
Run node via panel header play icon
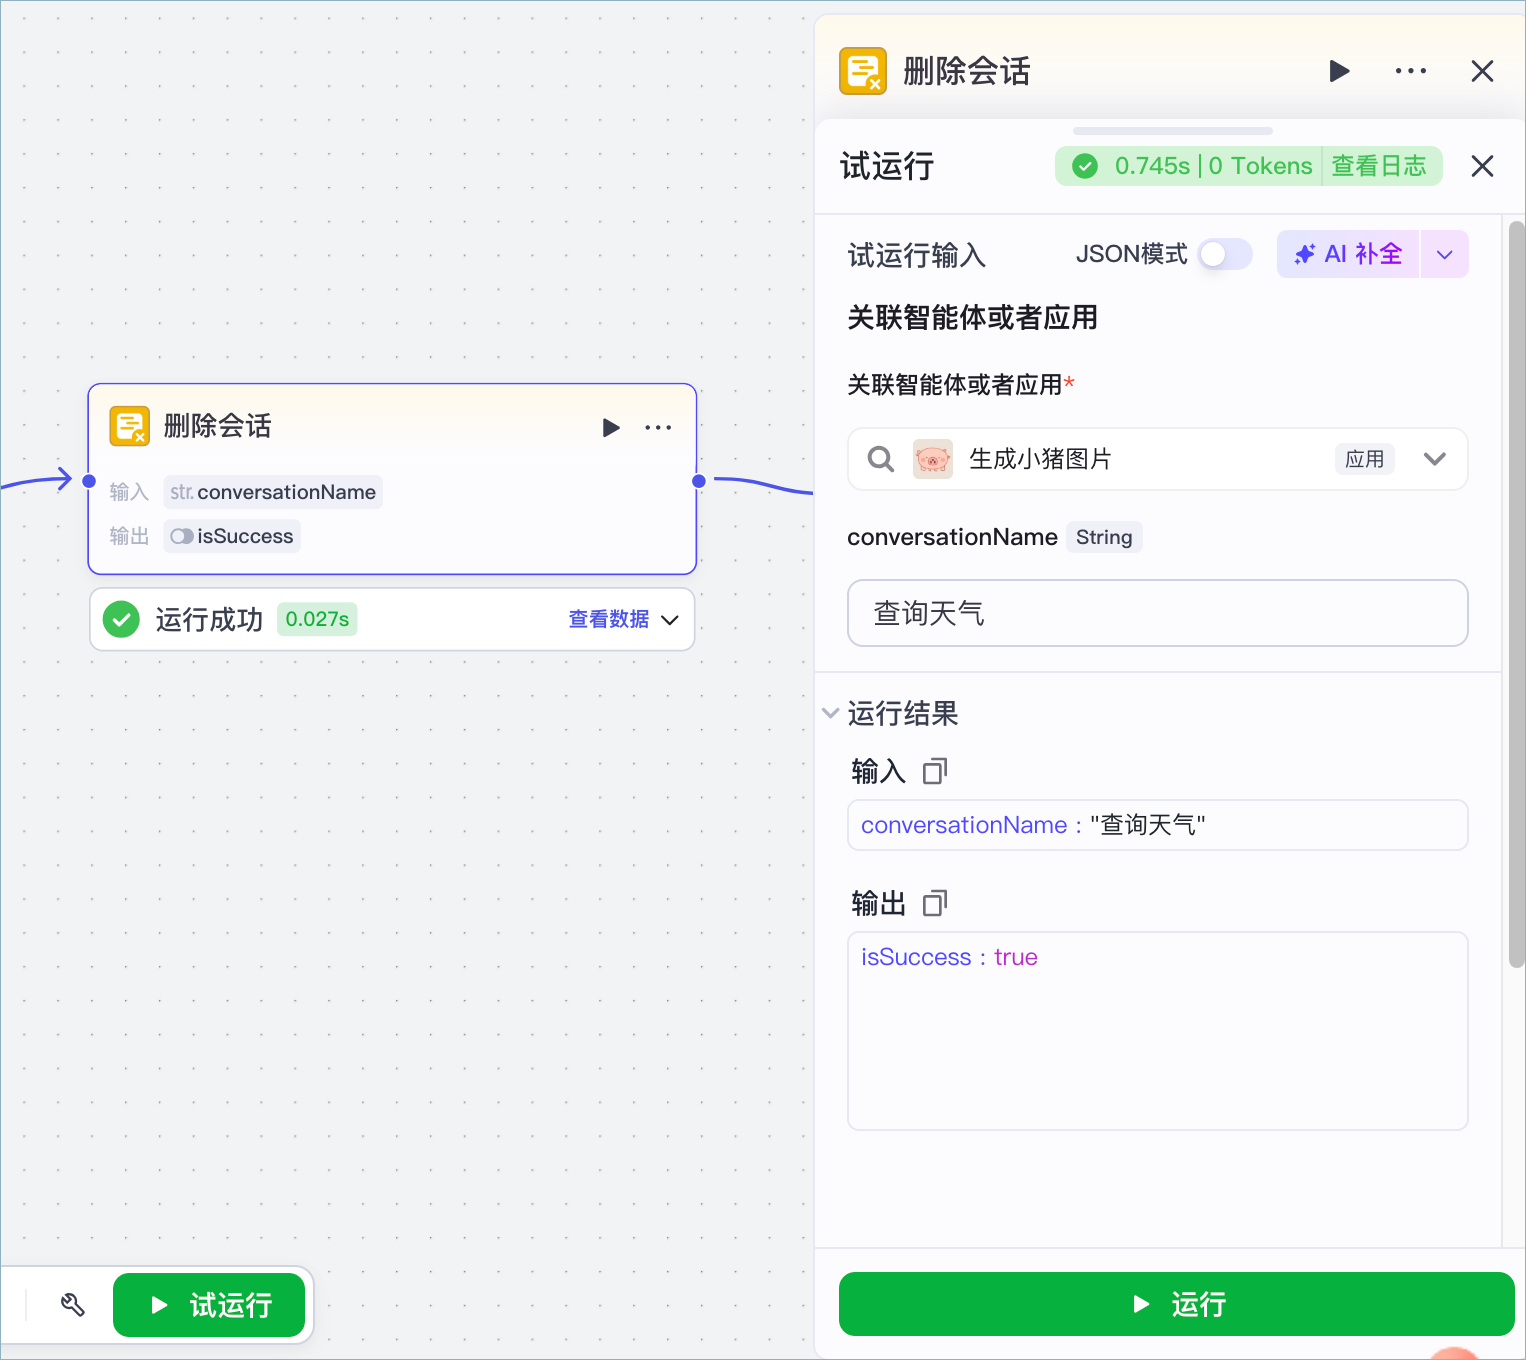(x=1339, y=71)
